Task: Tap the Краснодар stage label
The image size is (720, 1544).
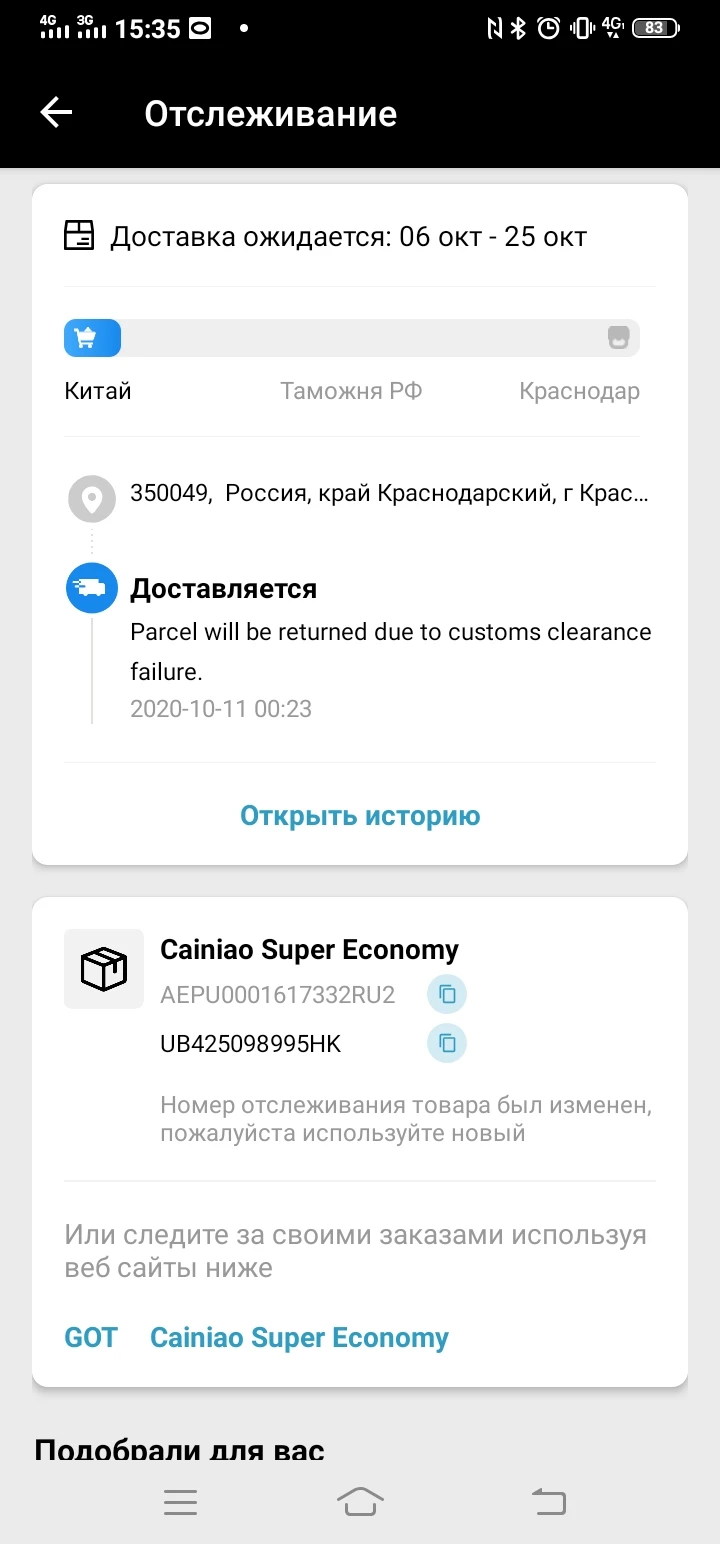Action: point(579,391)
